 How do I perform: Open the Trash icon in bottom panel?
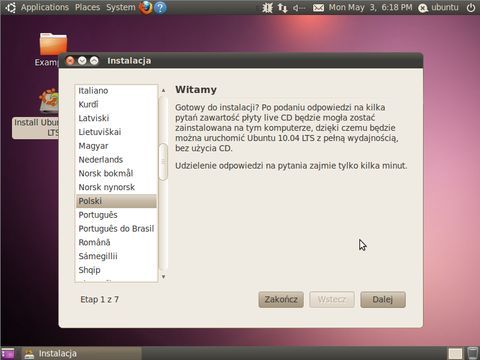pos(472,353)
